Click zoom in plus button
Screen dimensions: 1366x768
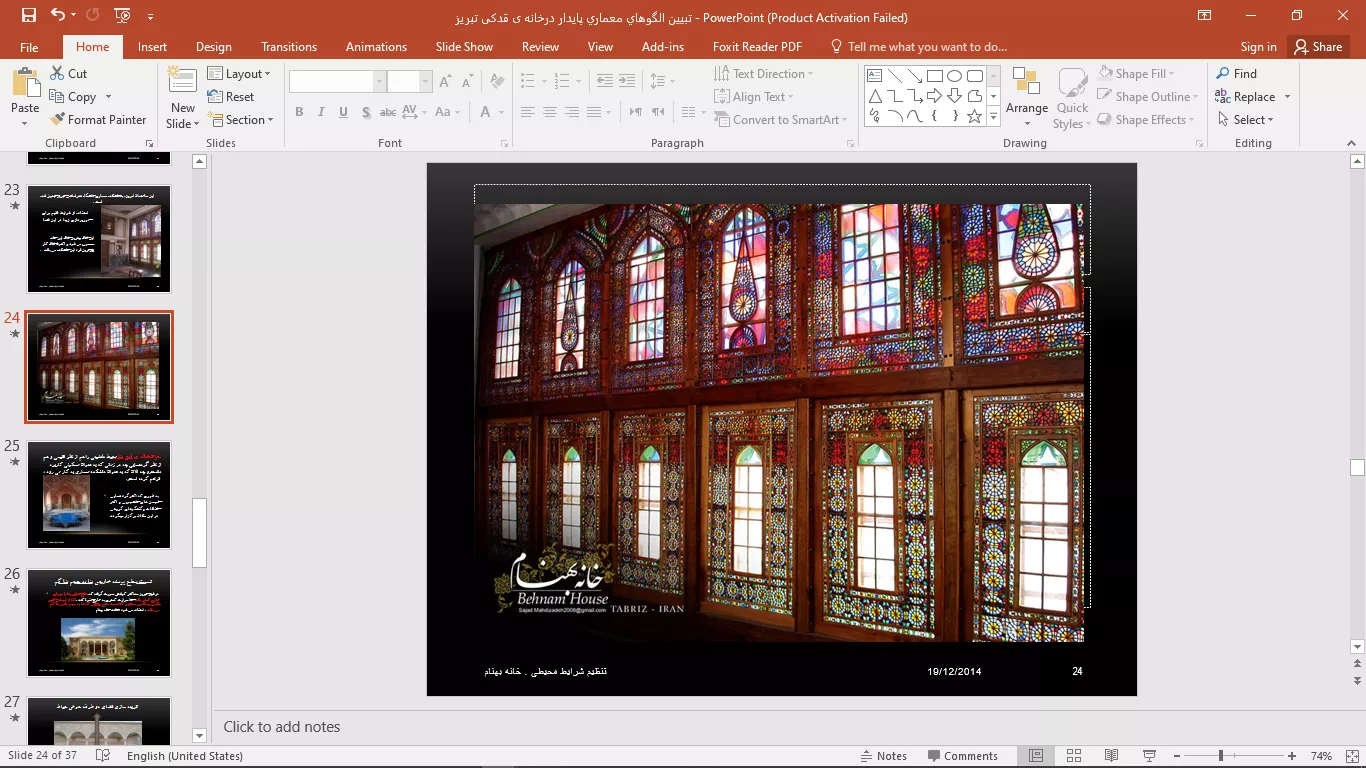tap(1292, 756)
